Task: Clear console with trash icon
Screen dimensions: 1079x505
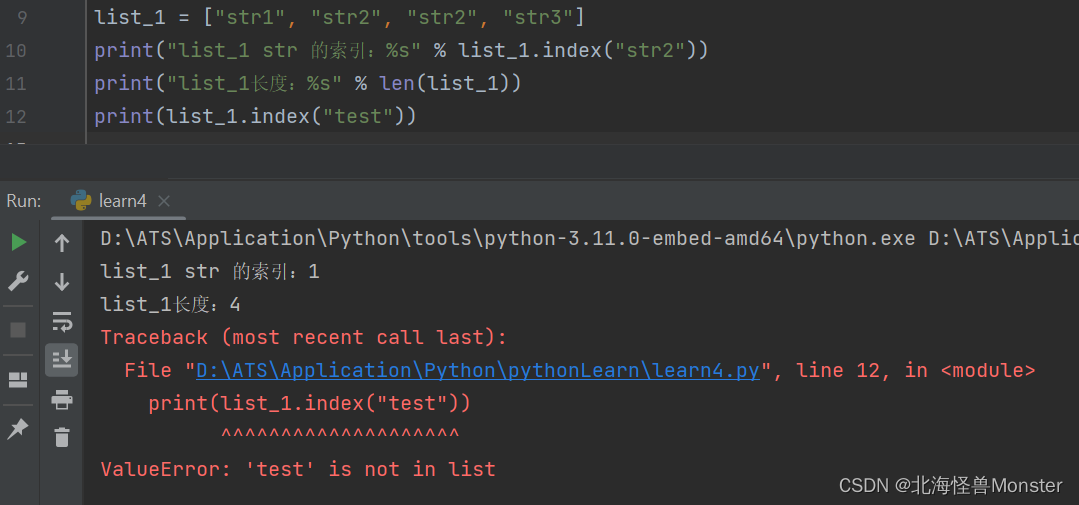Action: 62,437
